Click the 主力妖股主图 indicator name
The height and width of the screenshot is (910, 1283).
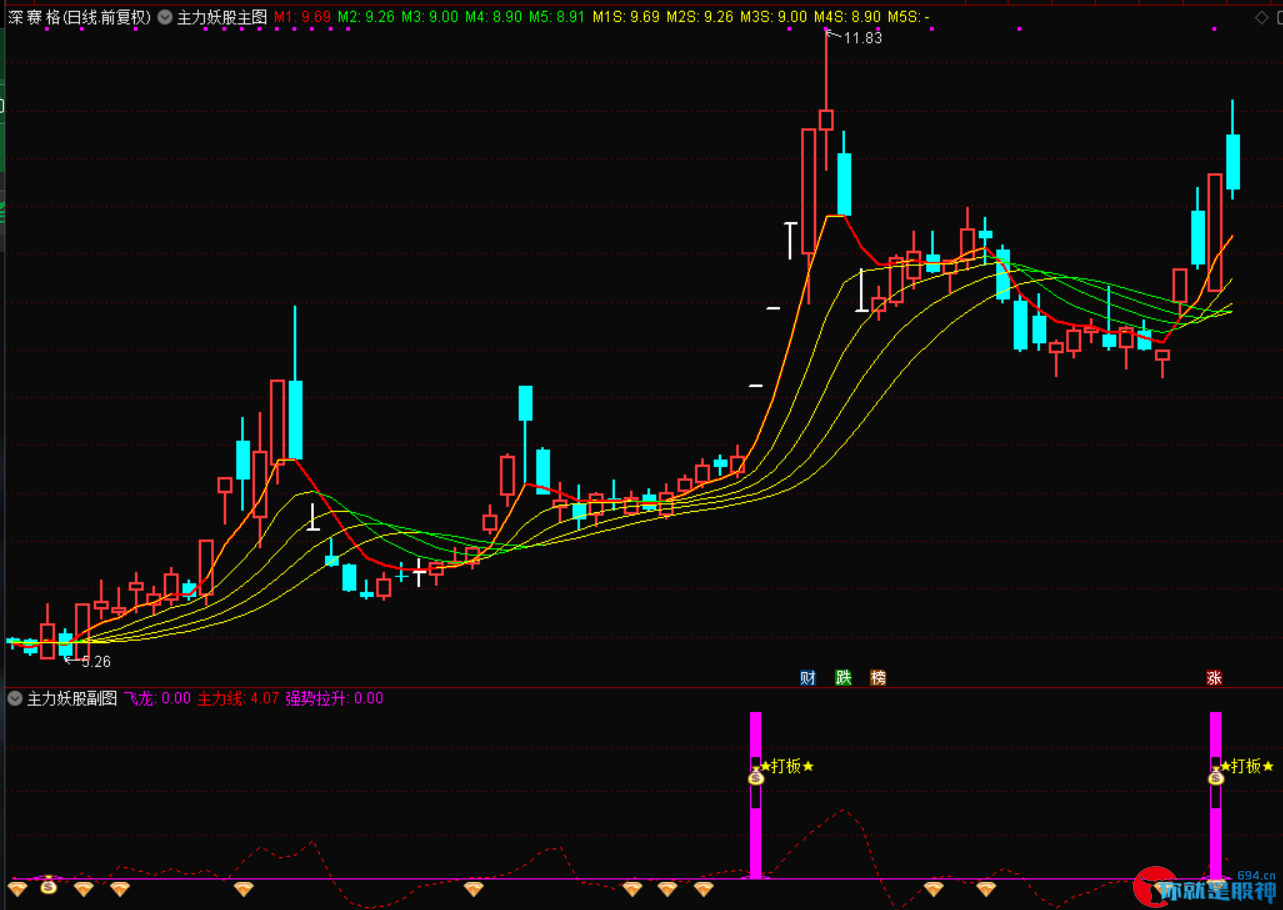click(222, 17)
